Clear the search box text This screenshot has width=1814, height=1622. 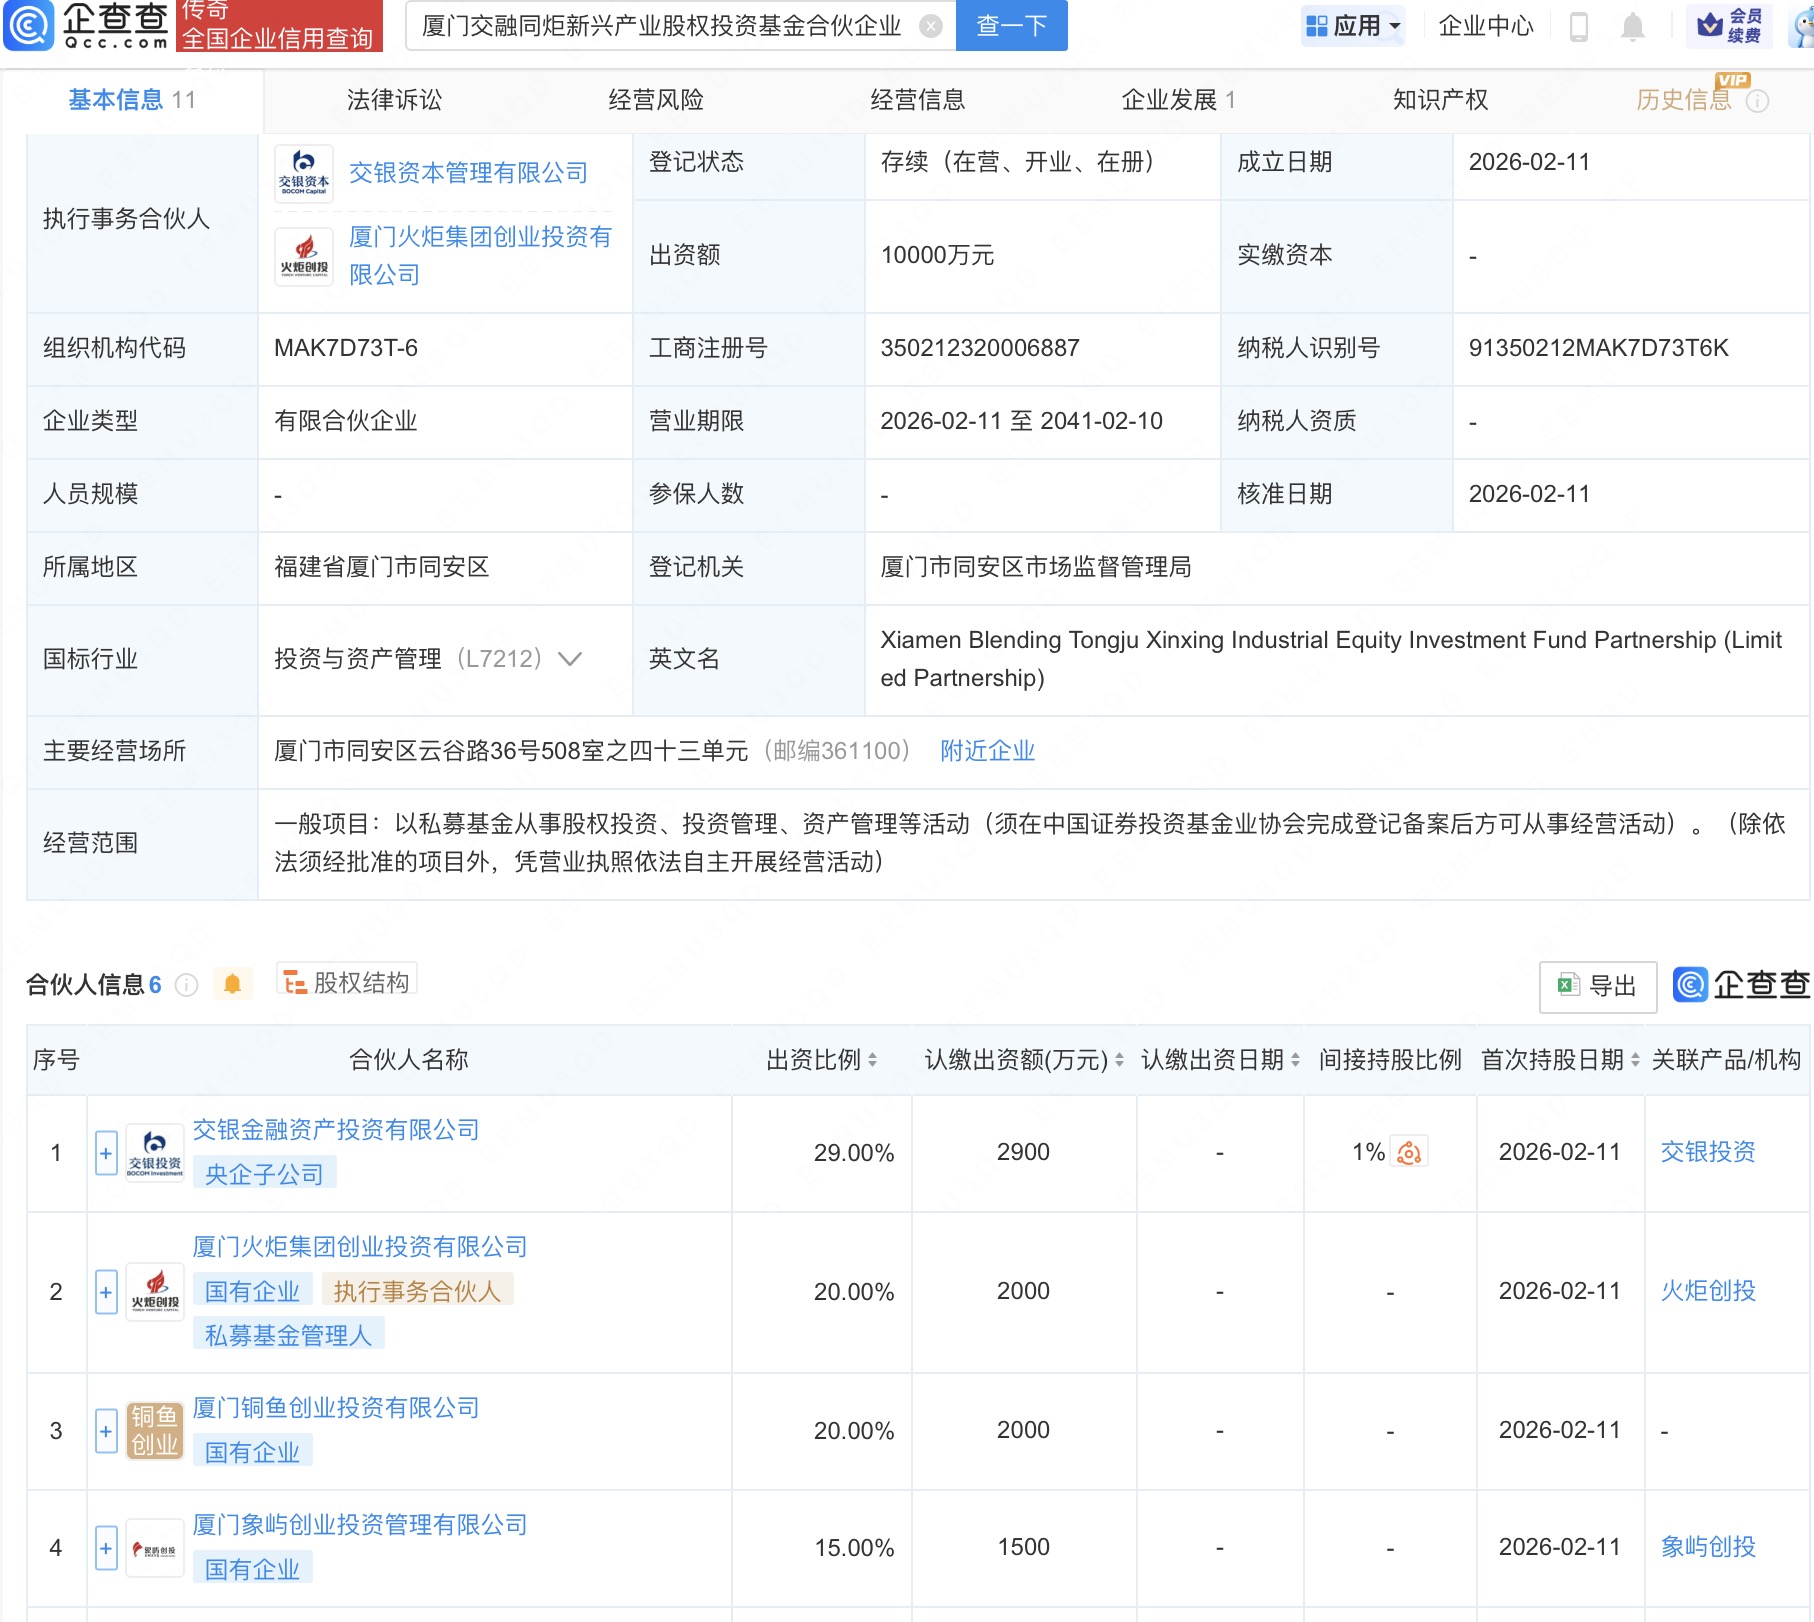(930, 26)
